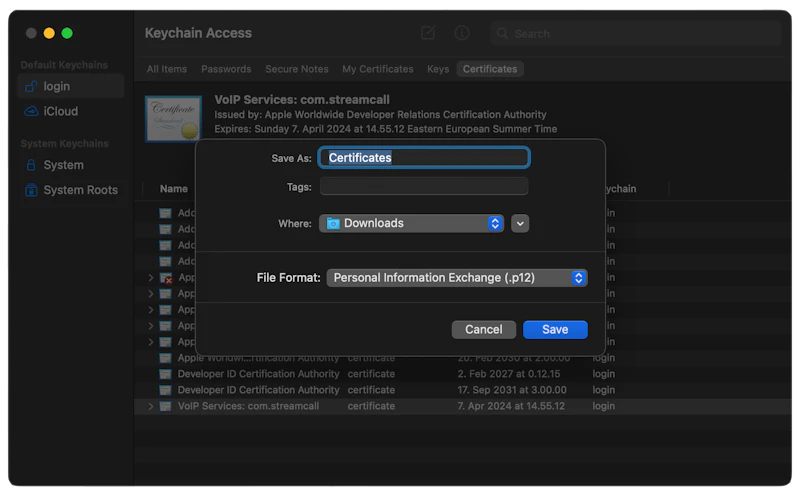Switch to the Keys tab
This screenshot has width=800, height=497.
tap(438, 69)
